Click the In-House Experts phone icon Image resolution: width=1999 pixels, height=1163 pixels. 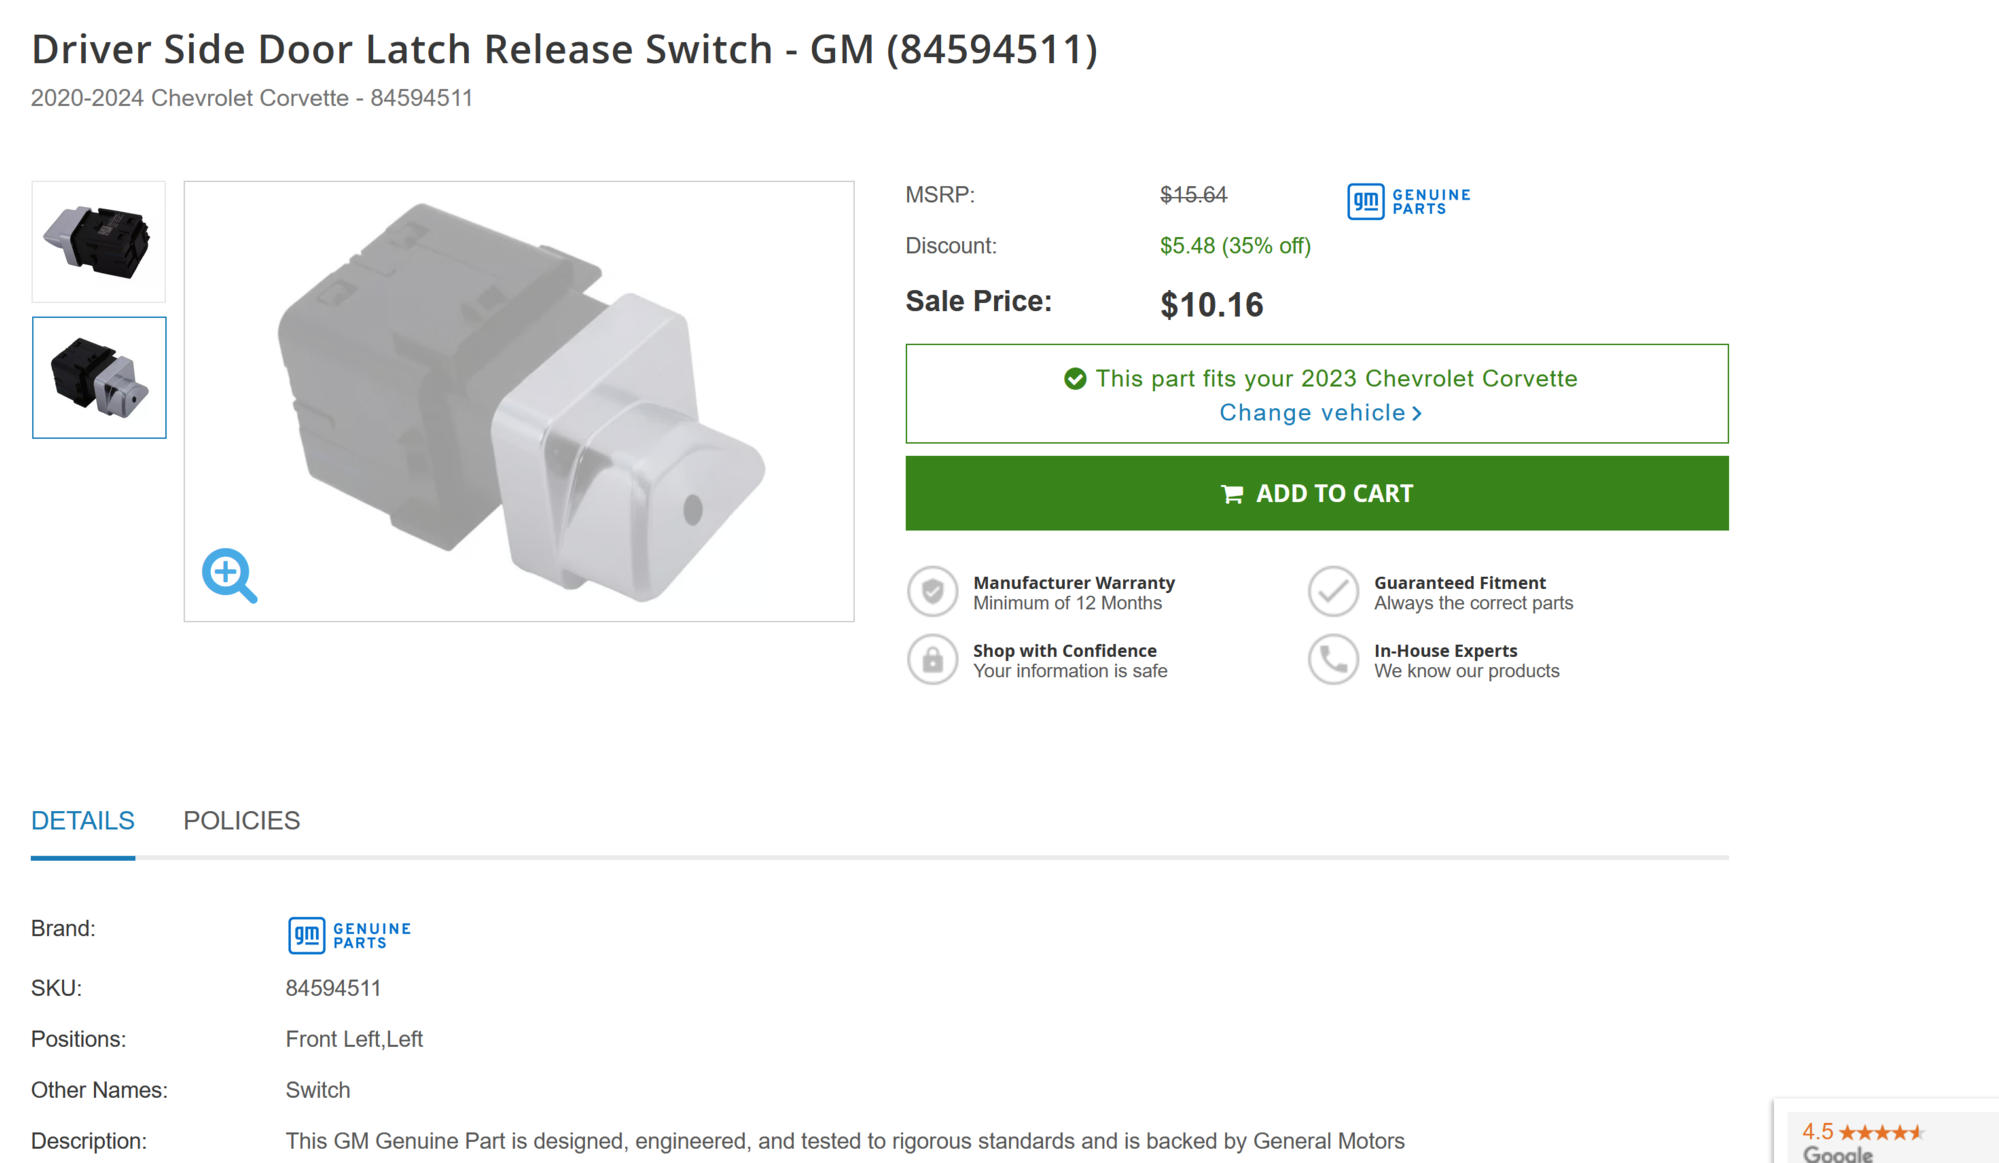(x=1332, y=660)
